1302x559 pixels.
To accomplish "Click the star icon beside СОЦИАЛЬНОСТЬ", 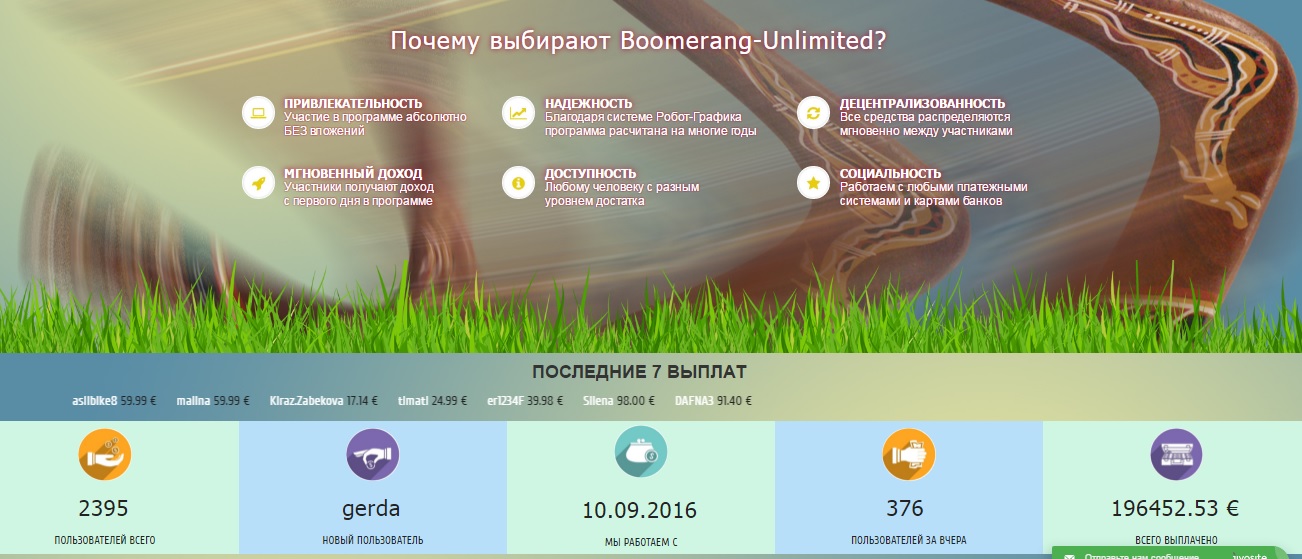I will 813,183.
